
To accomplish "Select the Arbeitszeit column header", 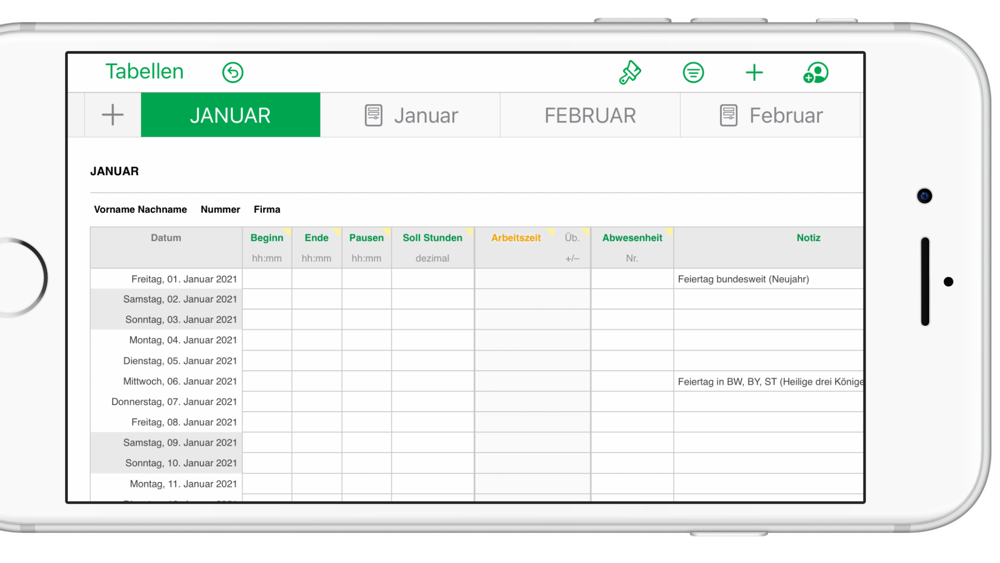I will pos(516,238).
